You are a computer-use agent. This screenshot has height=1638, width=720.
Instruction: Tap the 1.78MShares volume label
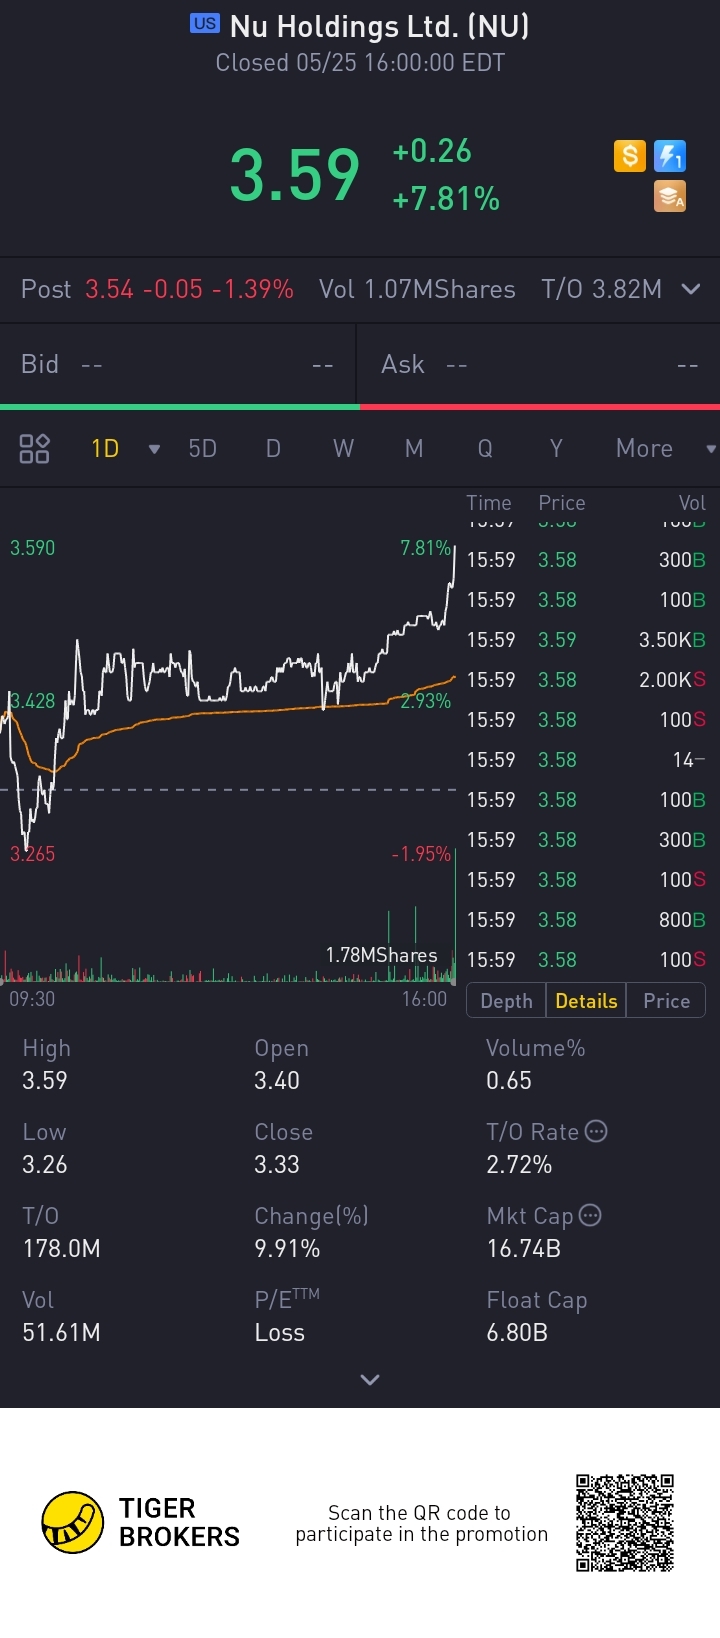(381, 955)
